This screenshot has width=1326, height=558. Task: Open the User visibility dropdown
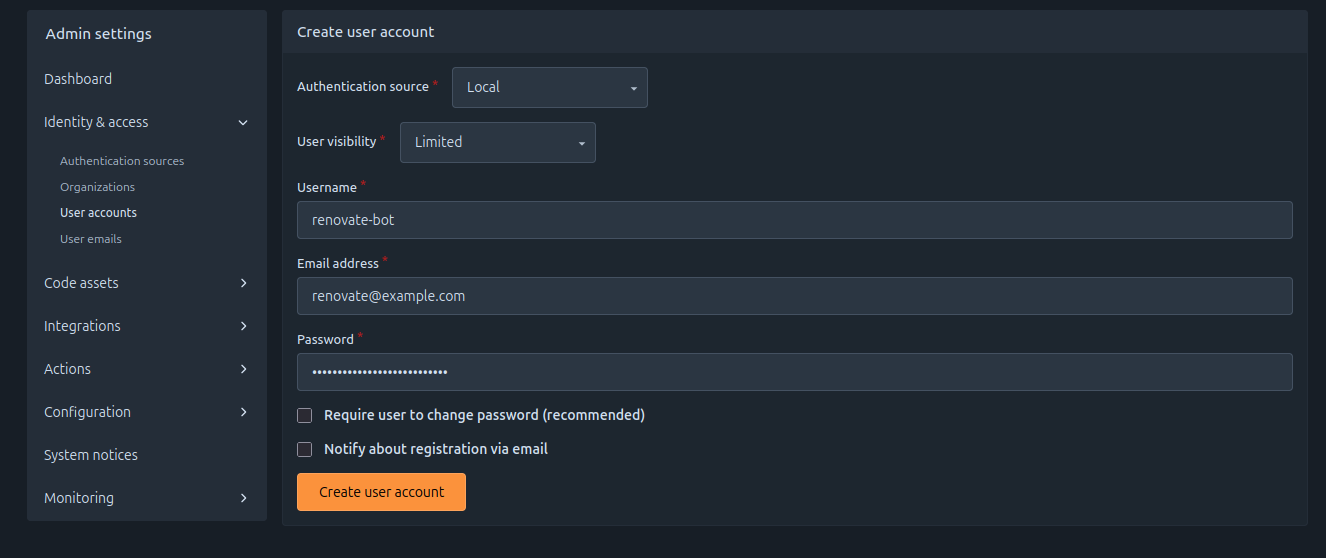[x=498, y=142]
